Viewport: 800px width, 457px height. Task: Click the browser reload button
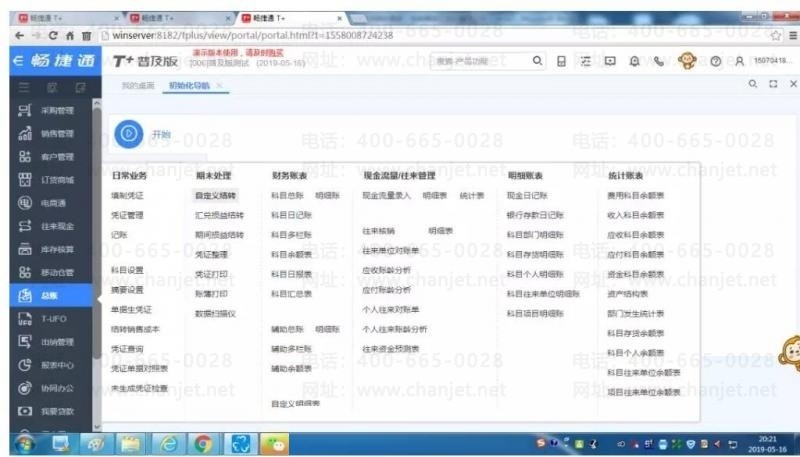coord(53,35)
